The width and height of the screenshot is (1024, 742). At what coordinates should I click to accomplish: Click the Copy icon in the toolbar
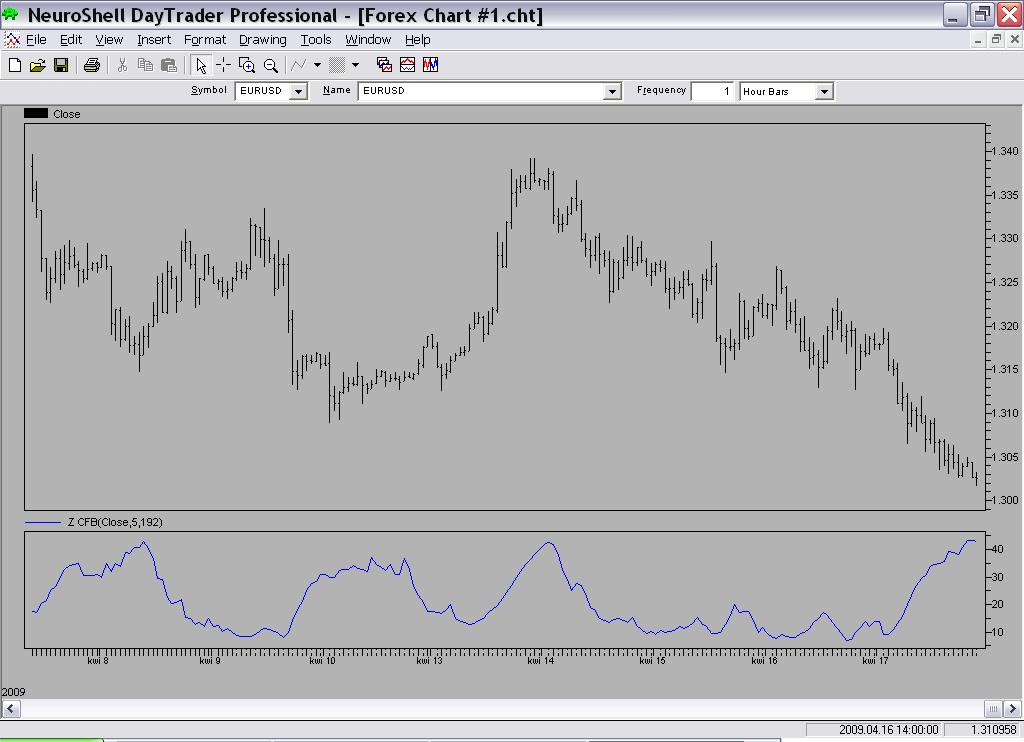[x=145, y=65]
